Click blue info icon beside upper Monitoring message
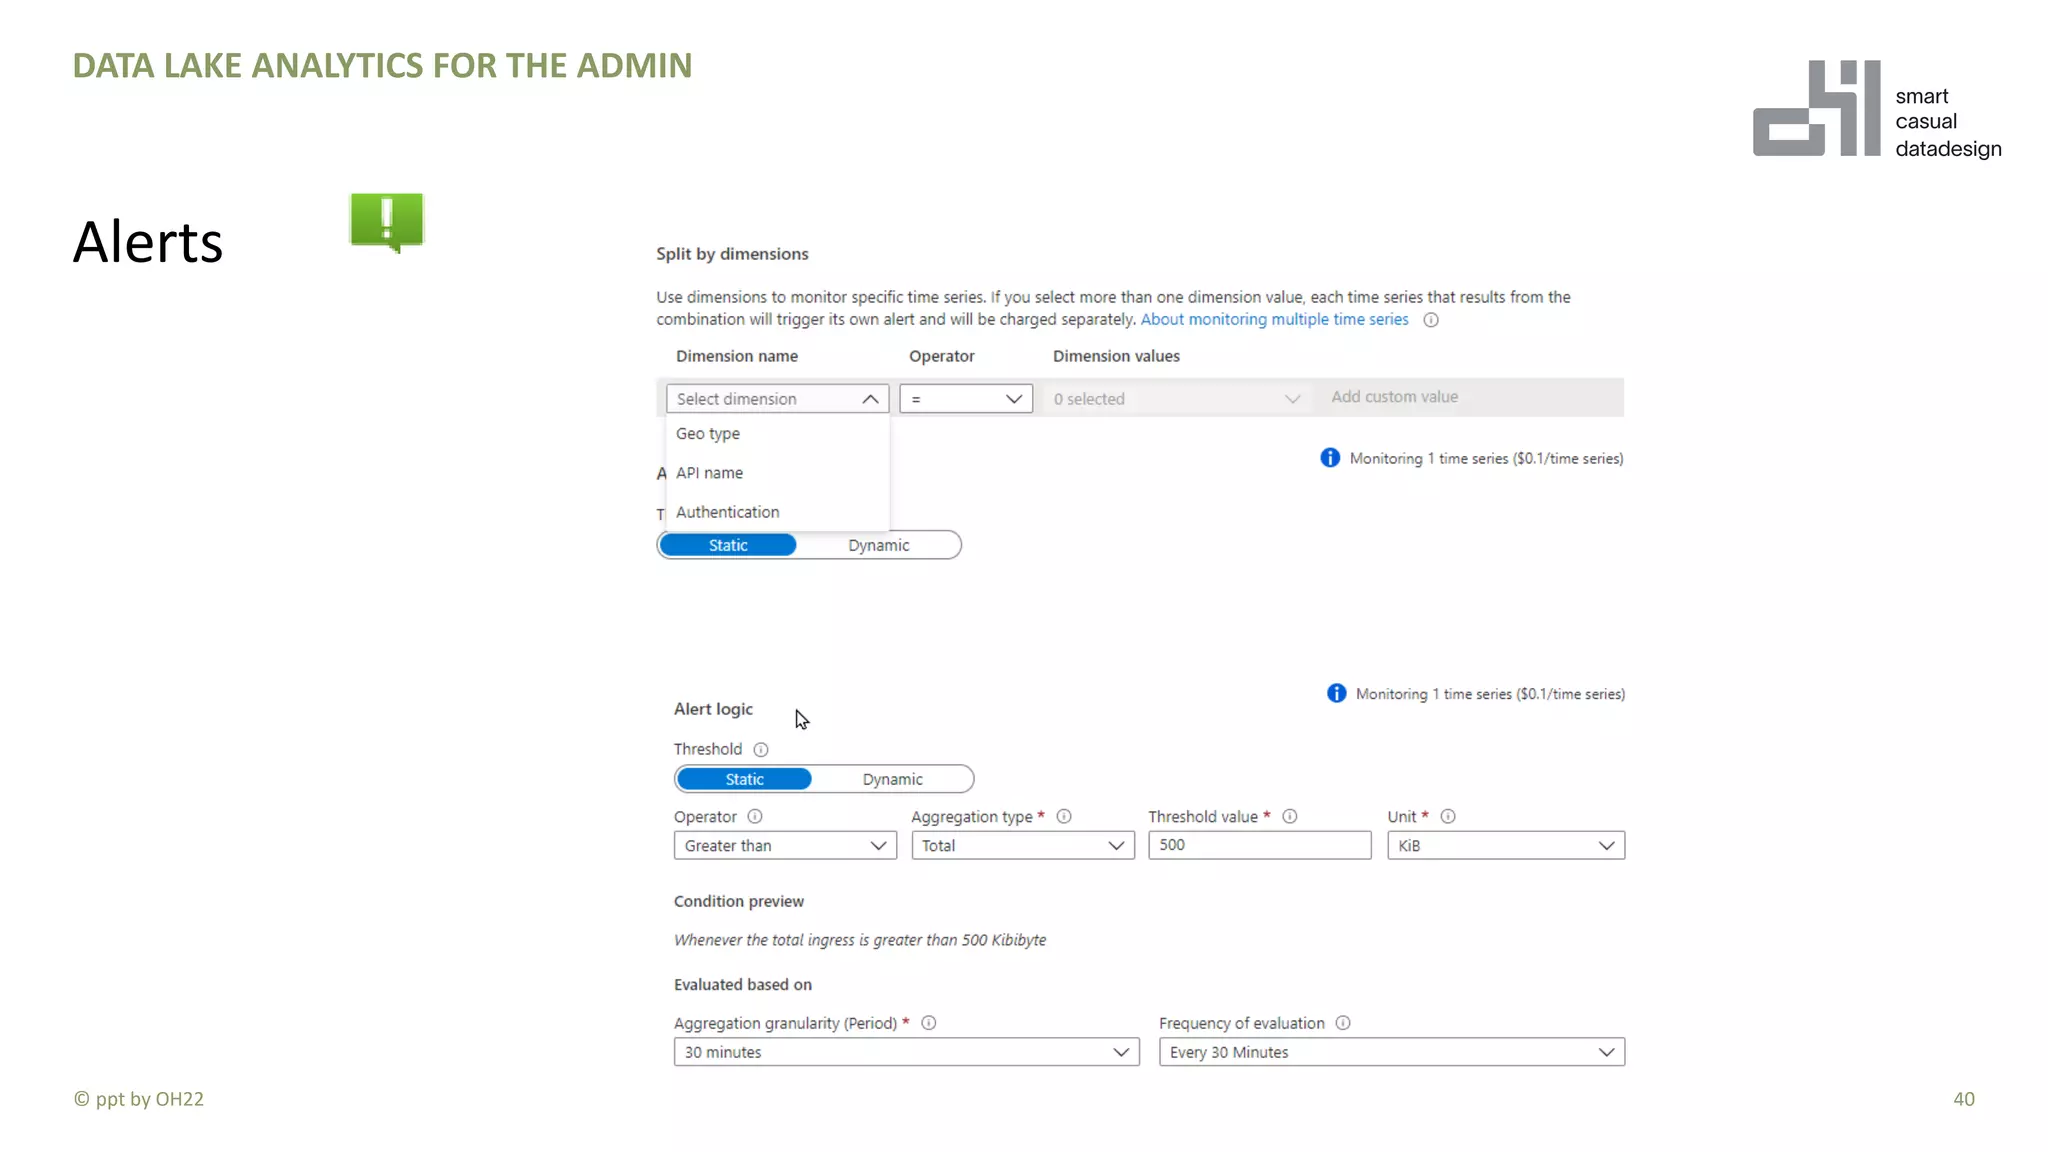Screen dimensions: 2048x1152 [1330, 458]
